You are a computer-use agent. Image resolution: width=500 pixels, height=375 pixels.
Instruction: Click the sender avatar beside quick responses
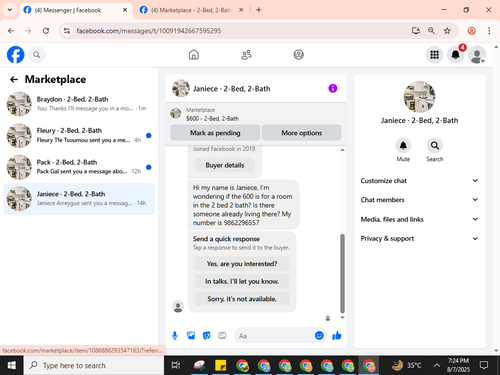click(178, 307)
